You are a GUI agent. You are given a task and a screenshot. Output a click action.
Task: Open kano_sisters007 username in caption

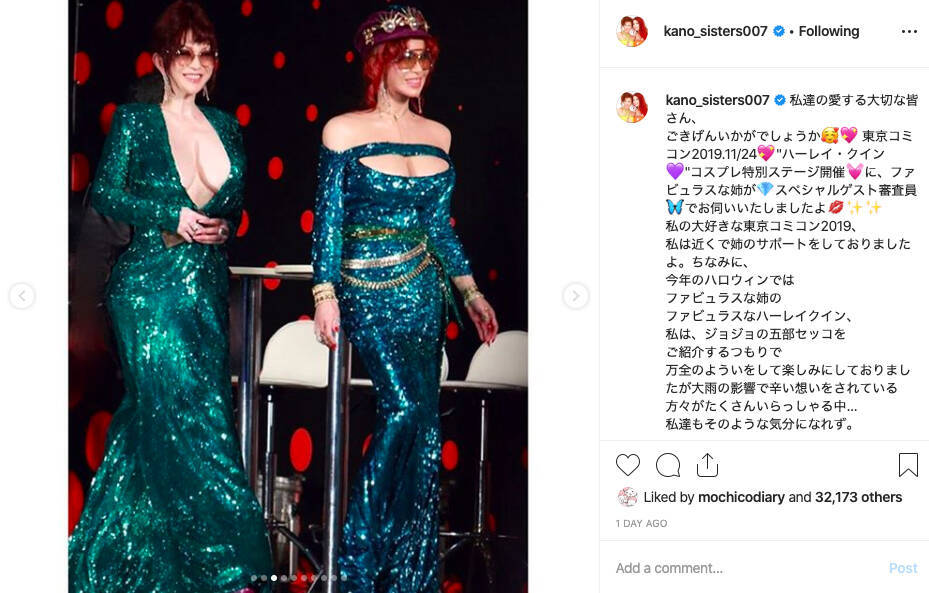717,100
